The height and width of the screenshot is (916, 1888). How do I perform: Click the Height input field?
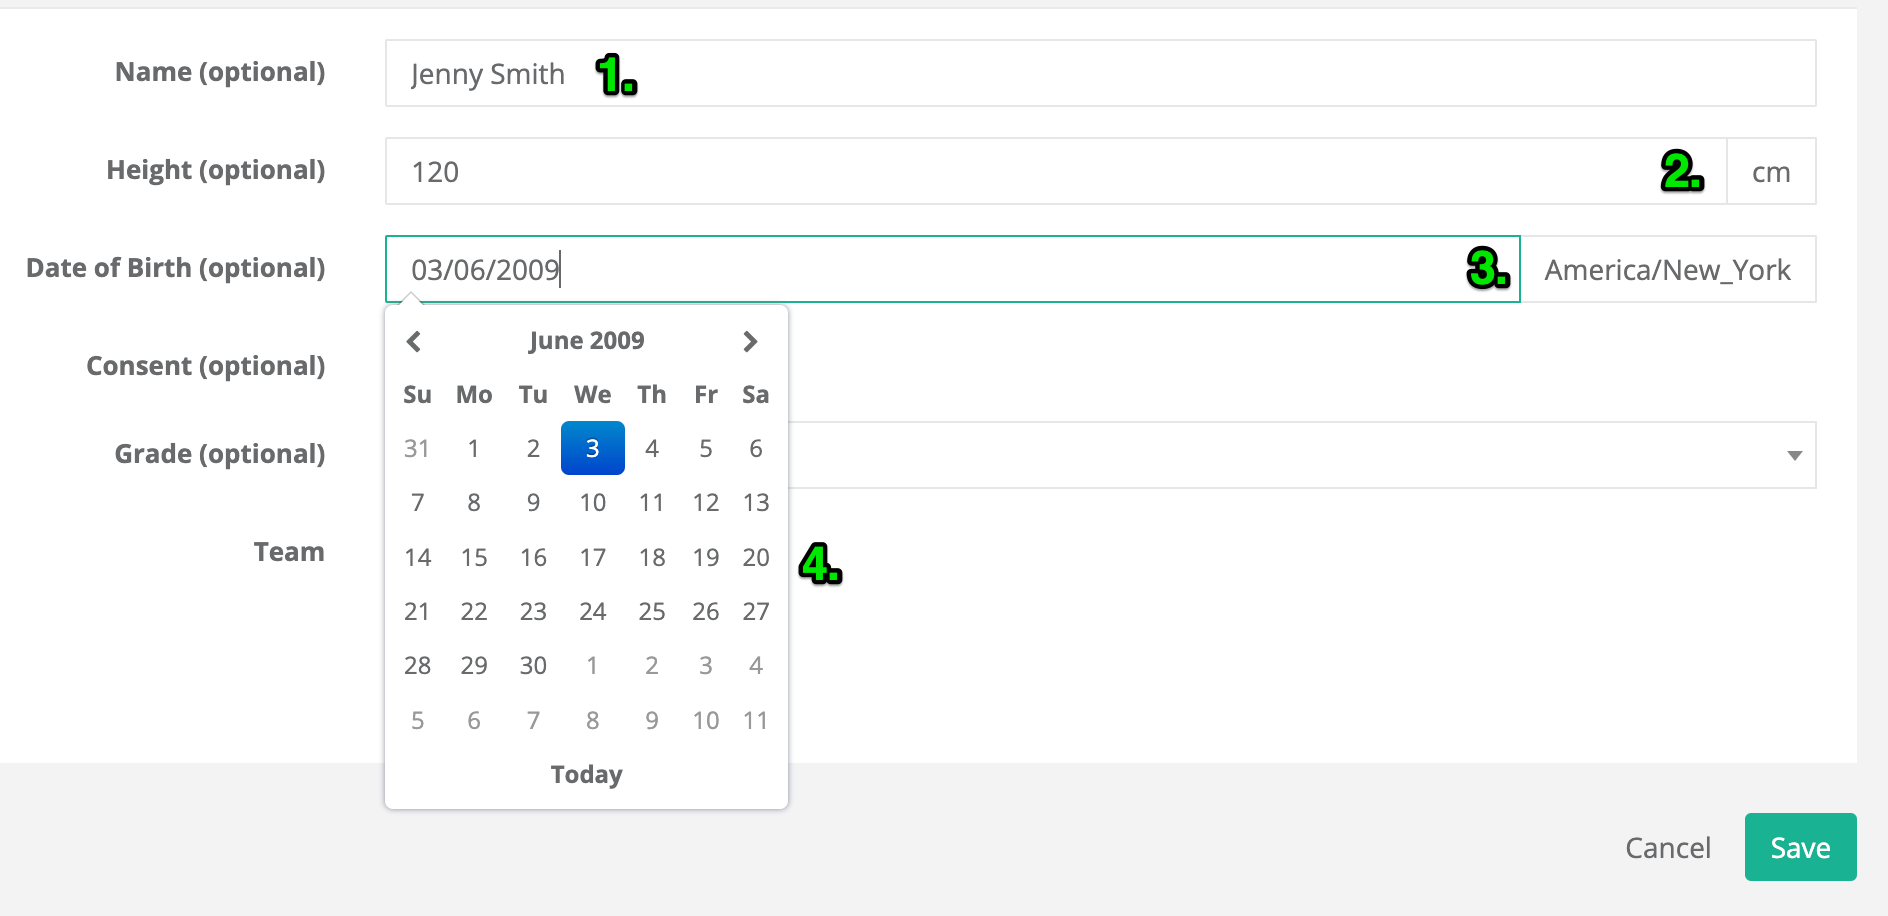[x=1056, y=171]
